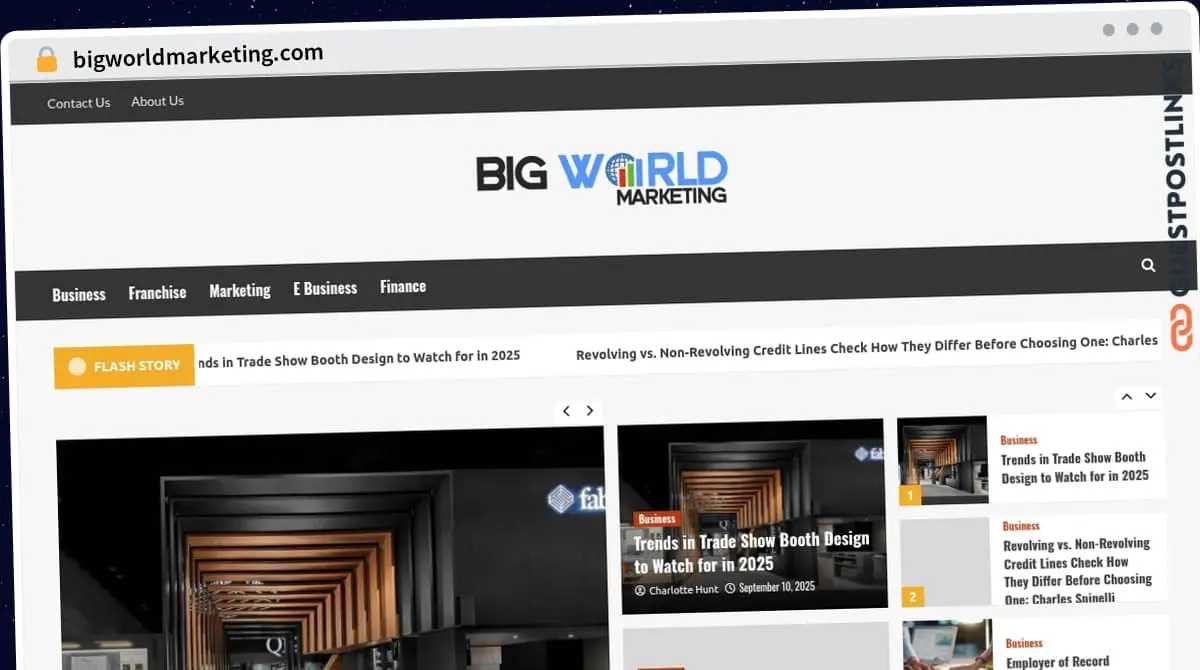Click the bigworldmarketing.com address text
Image resolution: width=1200 pixels, height=670 pixels.
[198, 56]
